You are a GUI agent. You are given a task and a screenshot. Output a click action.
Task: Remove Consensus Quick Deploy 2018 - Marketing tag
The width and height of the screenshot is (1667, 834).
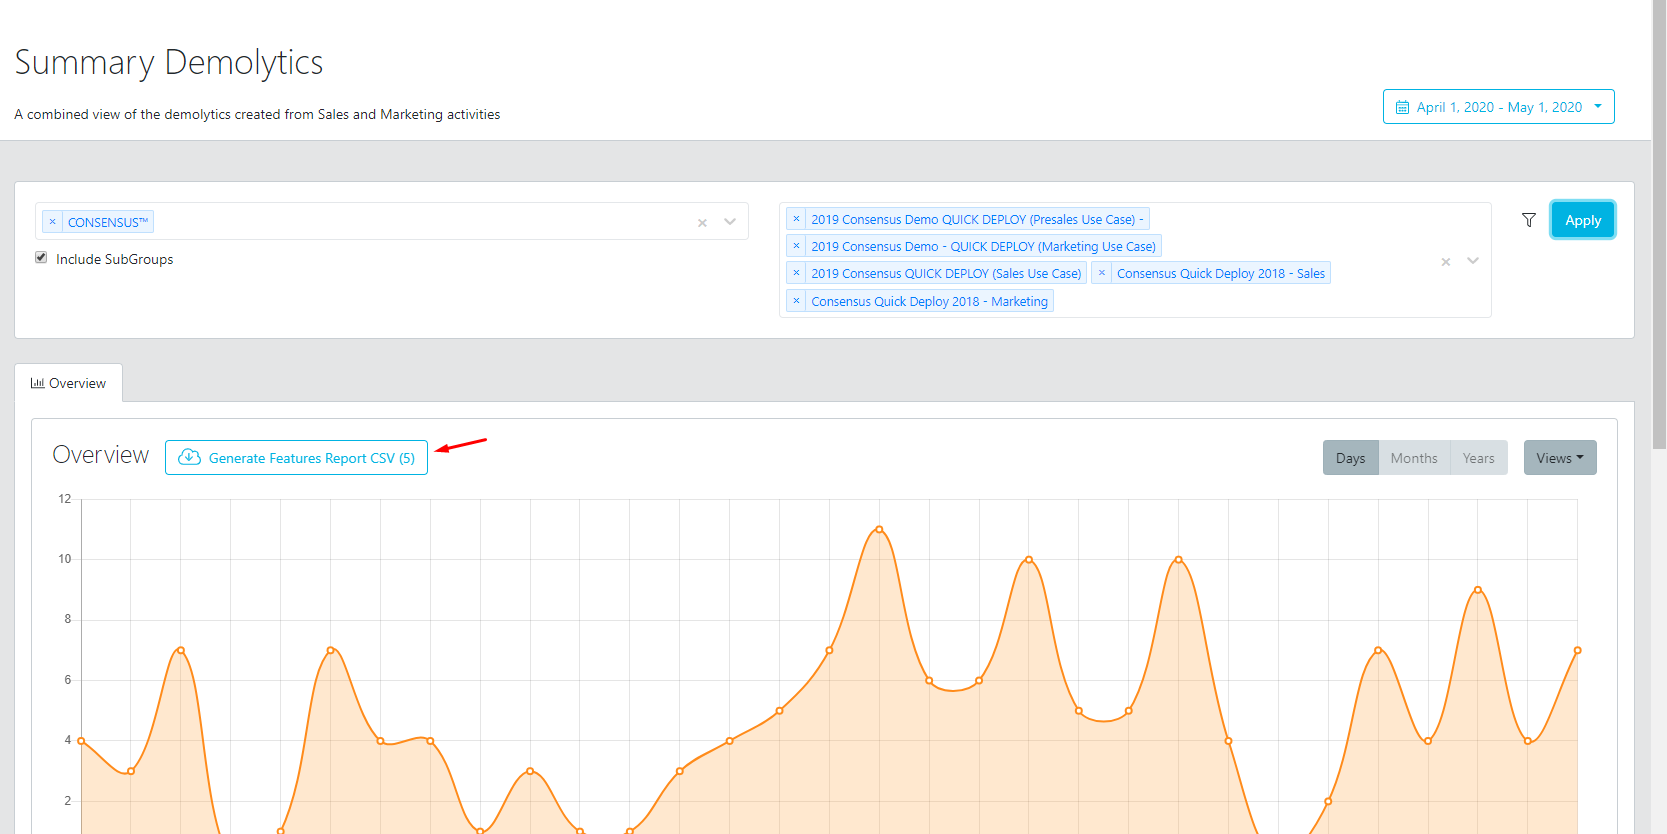pyautogui.click(x=796, y=301)
